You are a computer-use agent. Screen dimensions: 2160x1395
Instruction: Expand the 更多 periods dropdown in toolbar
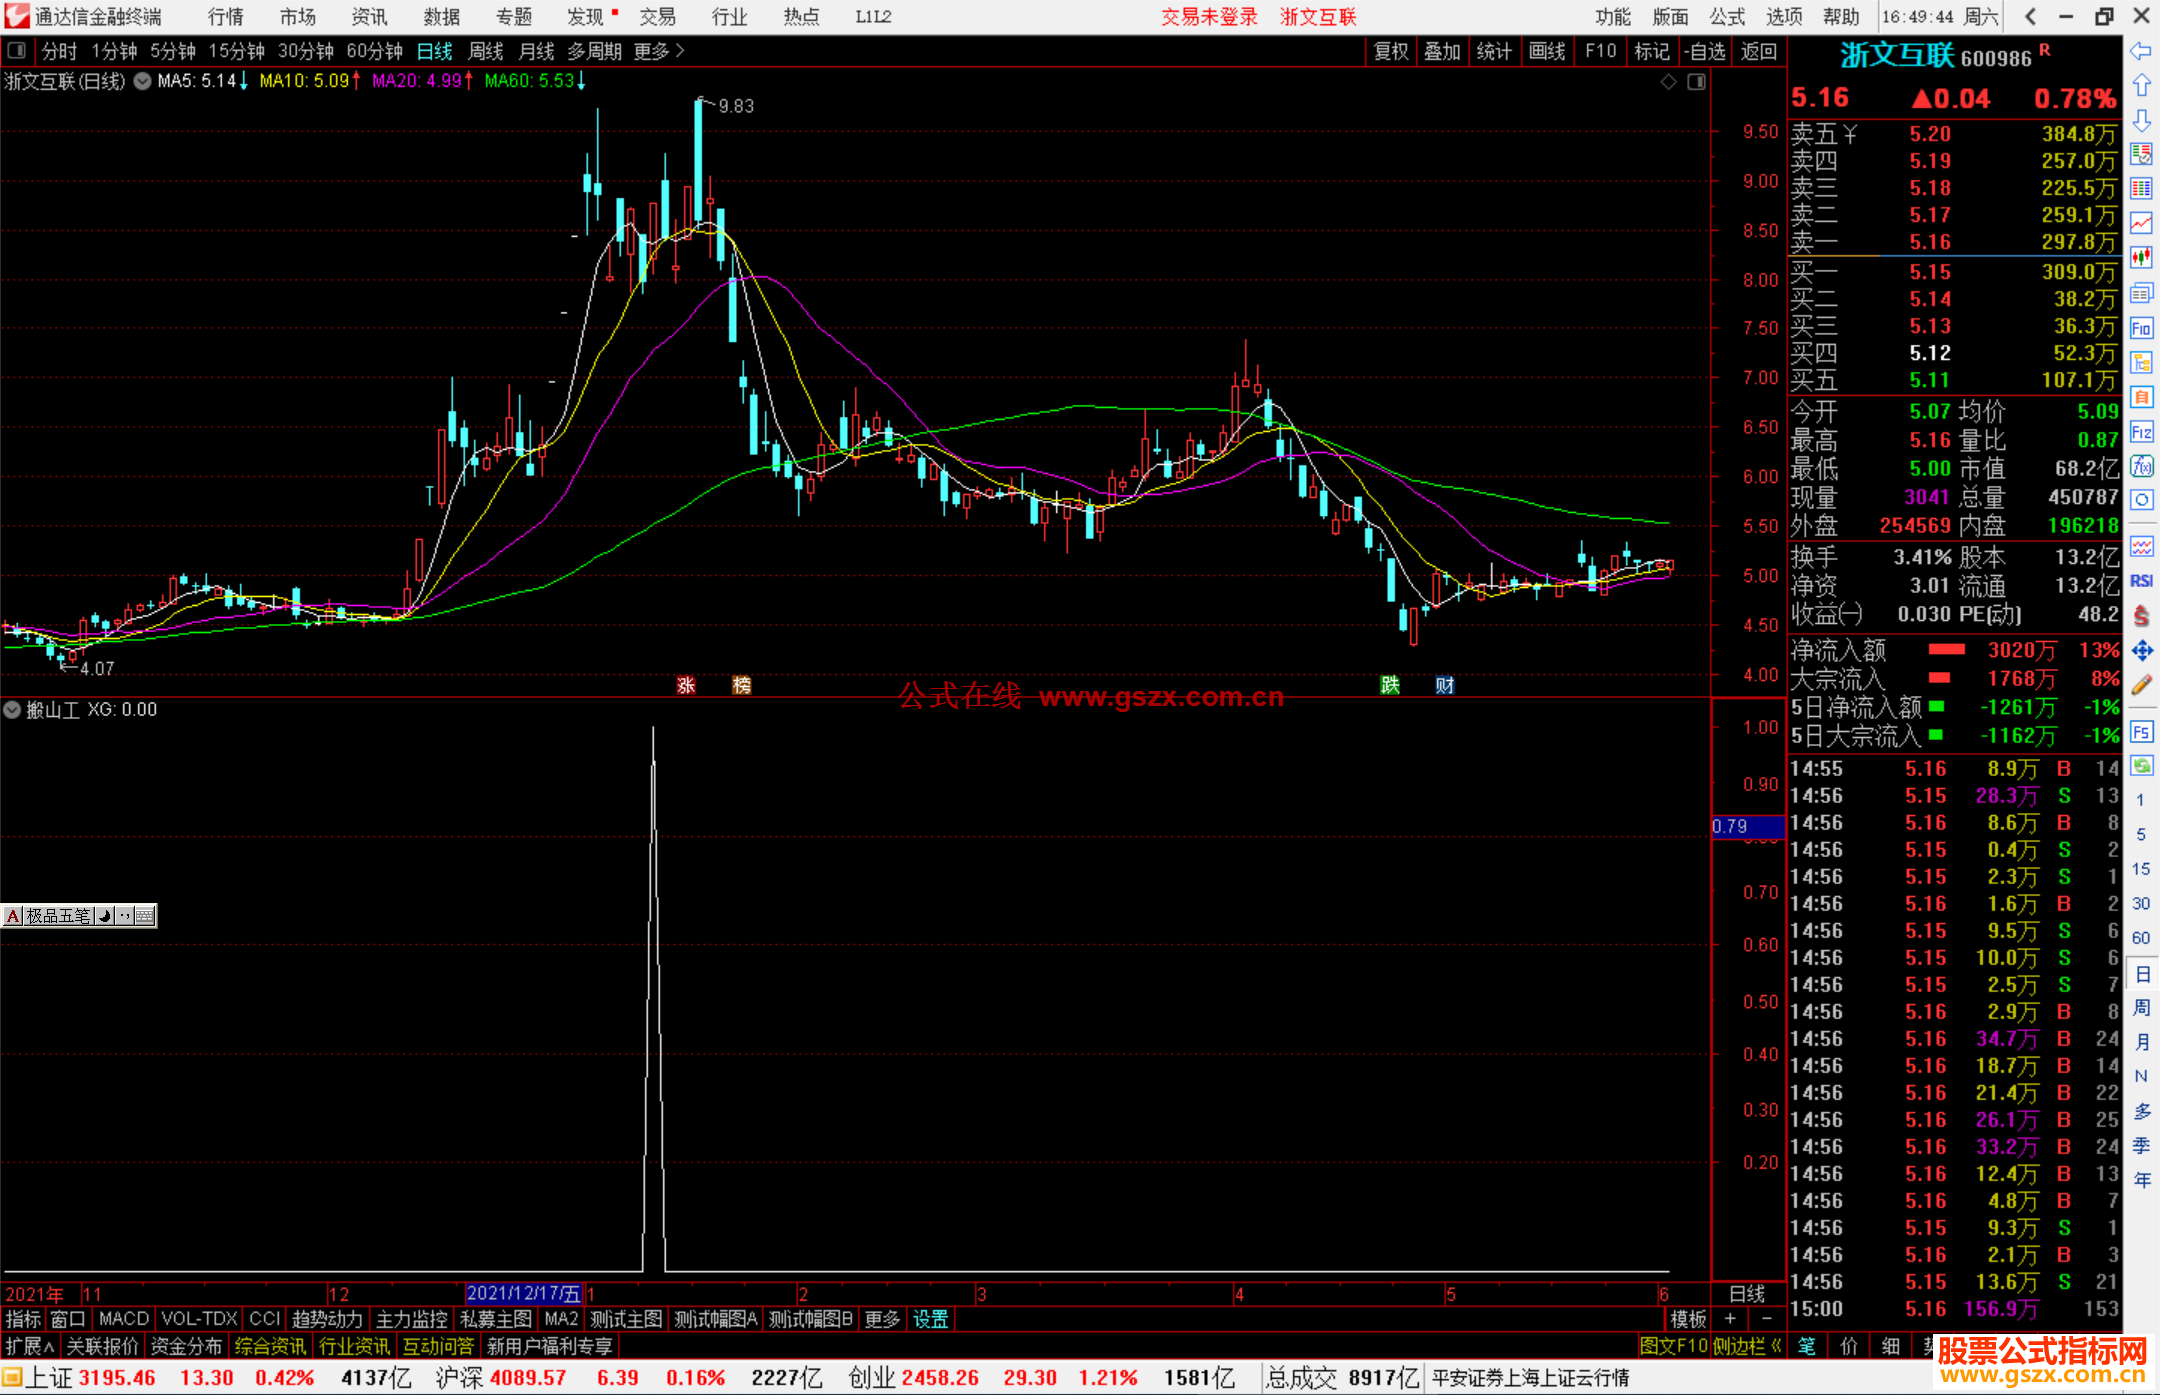pos(659,51)
